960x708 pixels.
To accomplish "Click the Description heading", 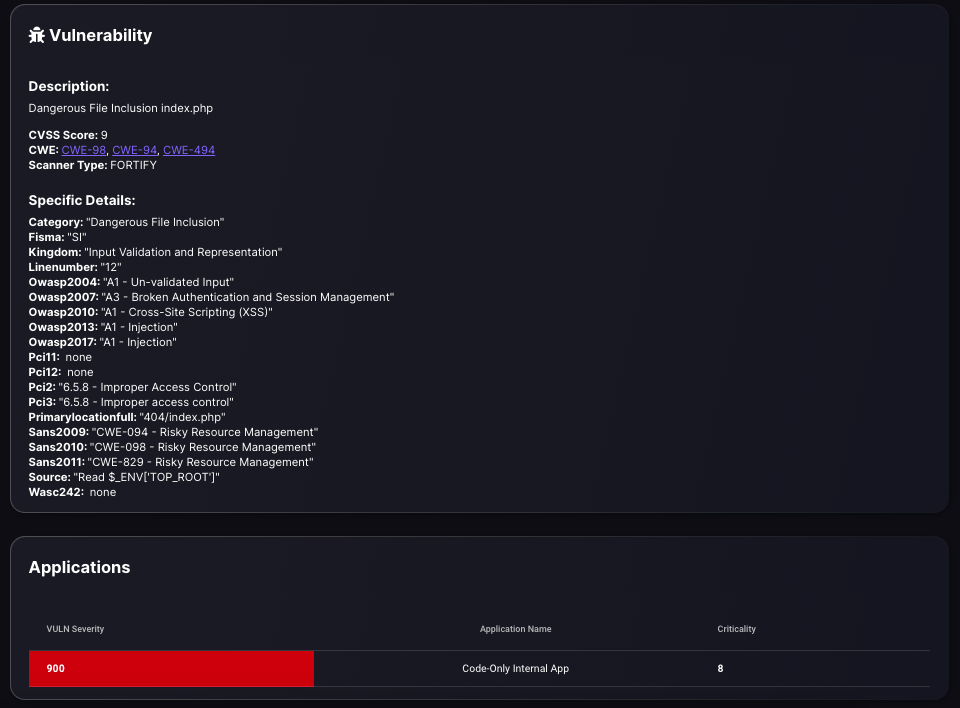I will (x=69, y=86).
